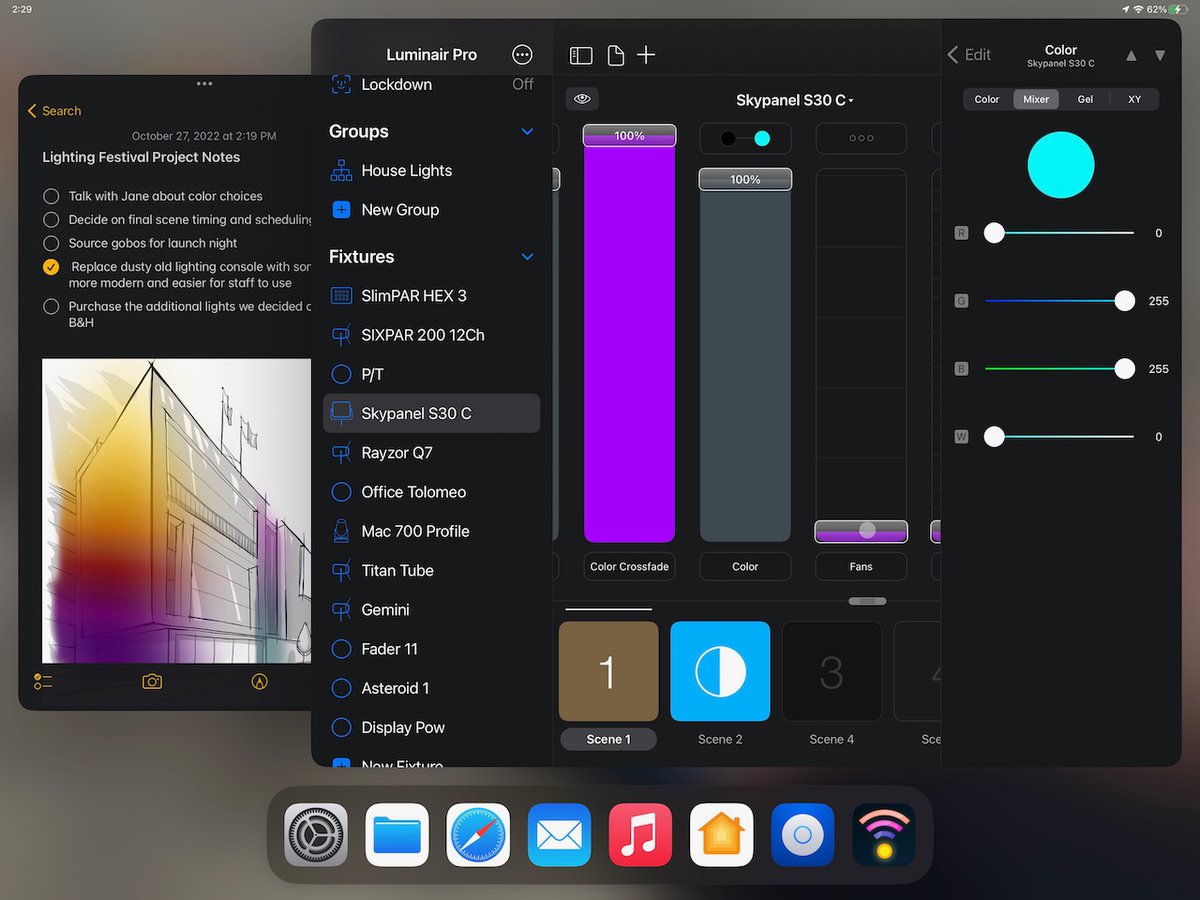Uncheck 'Replace dusty old lighting console' item
The width and height of the screenshot is (1200, 900).
51,267
